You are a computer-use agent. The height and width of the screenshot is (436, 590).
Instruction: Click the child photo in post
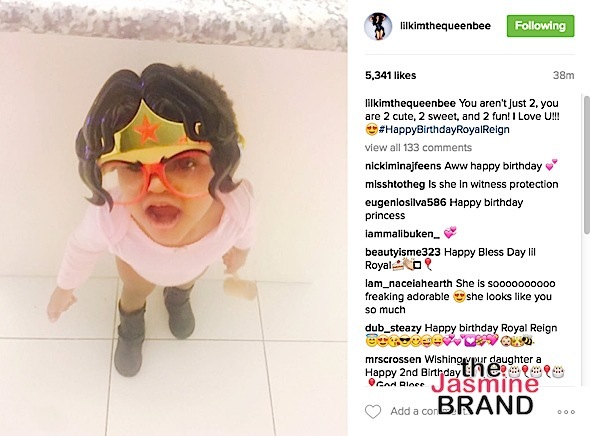coord(173,218)
